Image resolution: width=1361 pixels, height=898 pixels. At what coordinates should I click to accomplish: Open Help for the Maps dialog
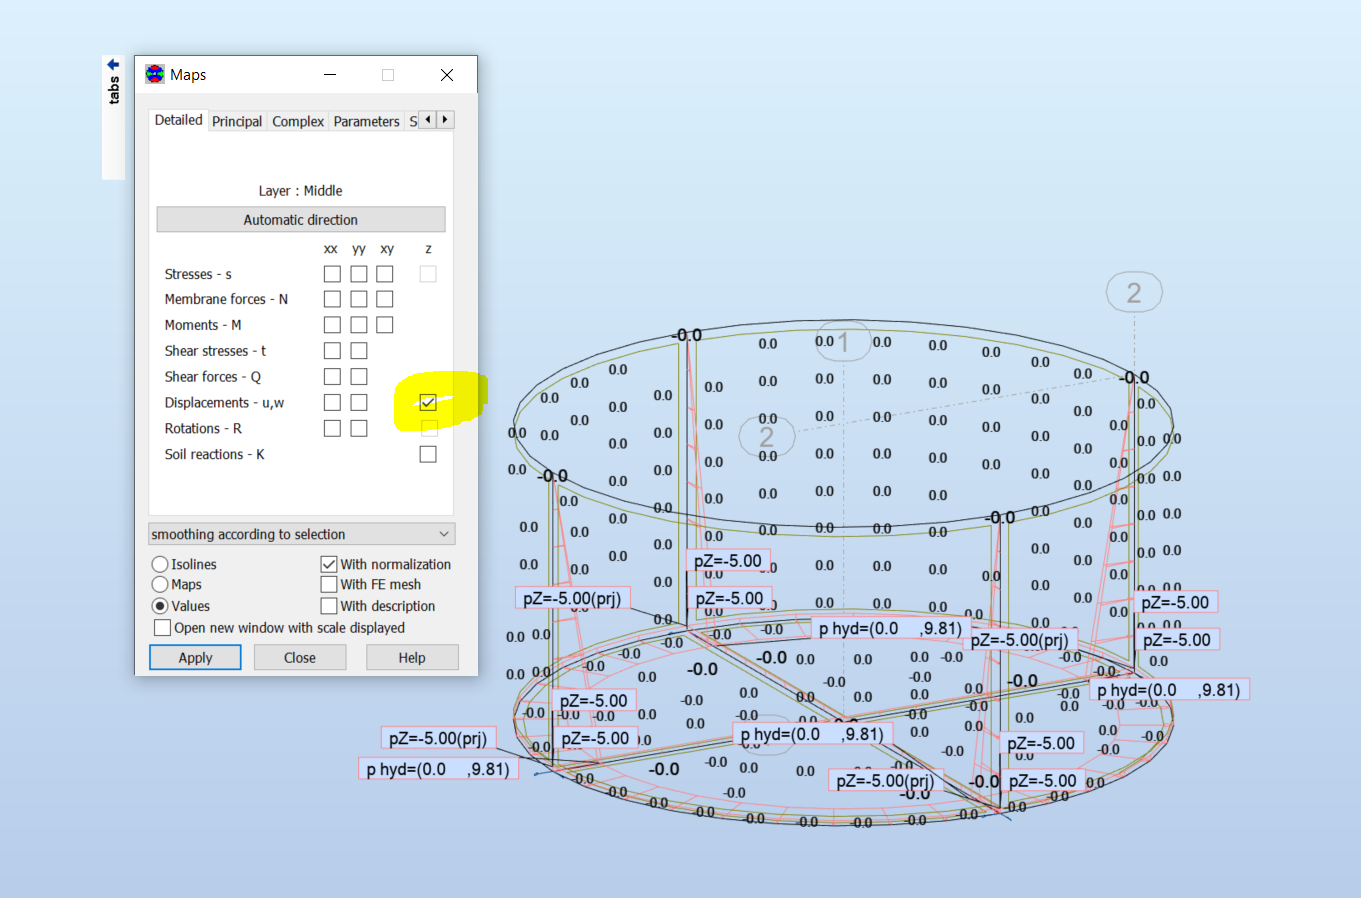pyautogui.click(x=412, y=657)
